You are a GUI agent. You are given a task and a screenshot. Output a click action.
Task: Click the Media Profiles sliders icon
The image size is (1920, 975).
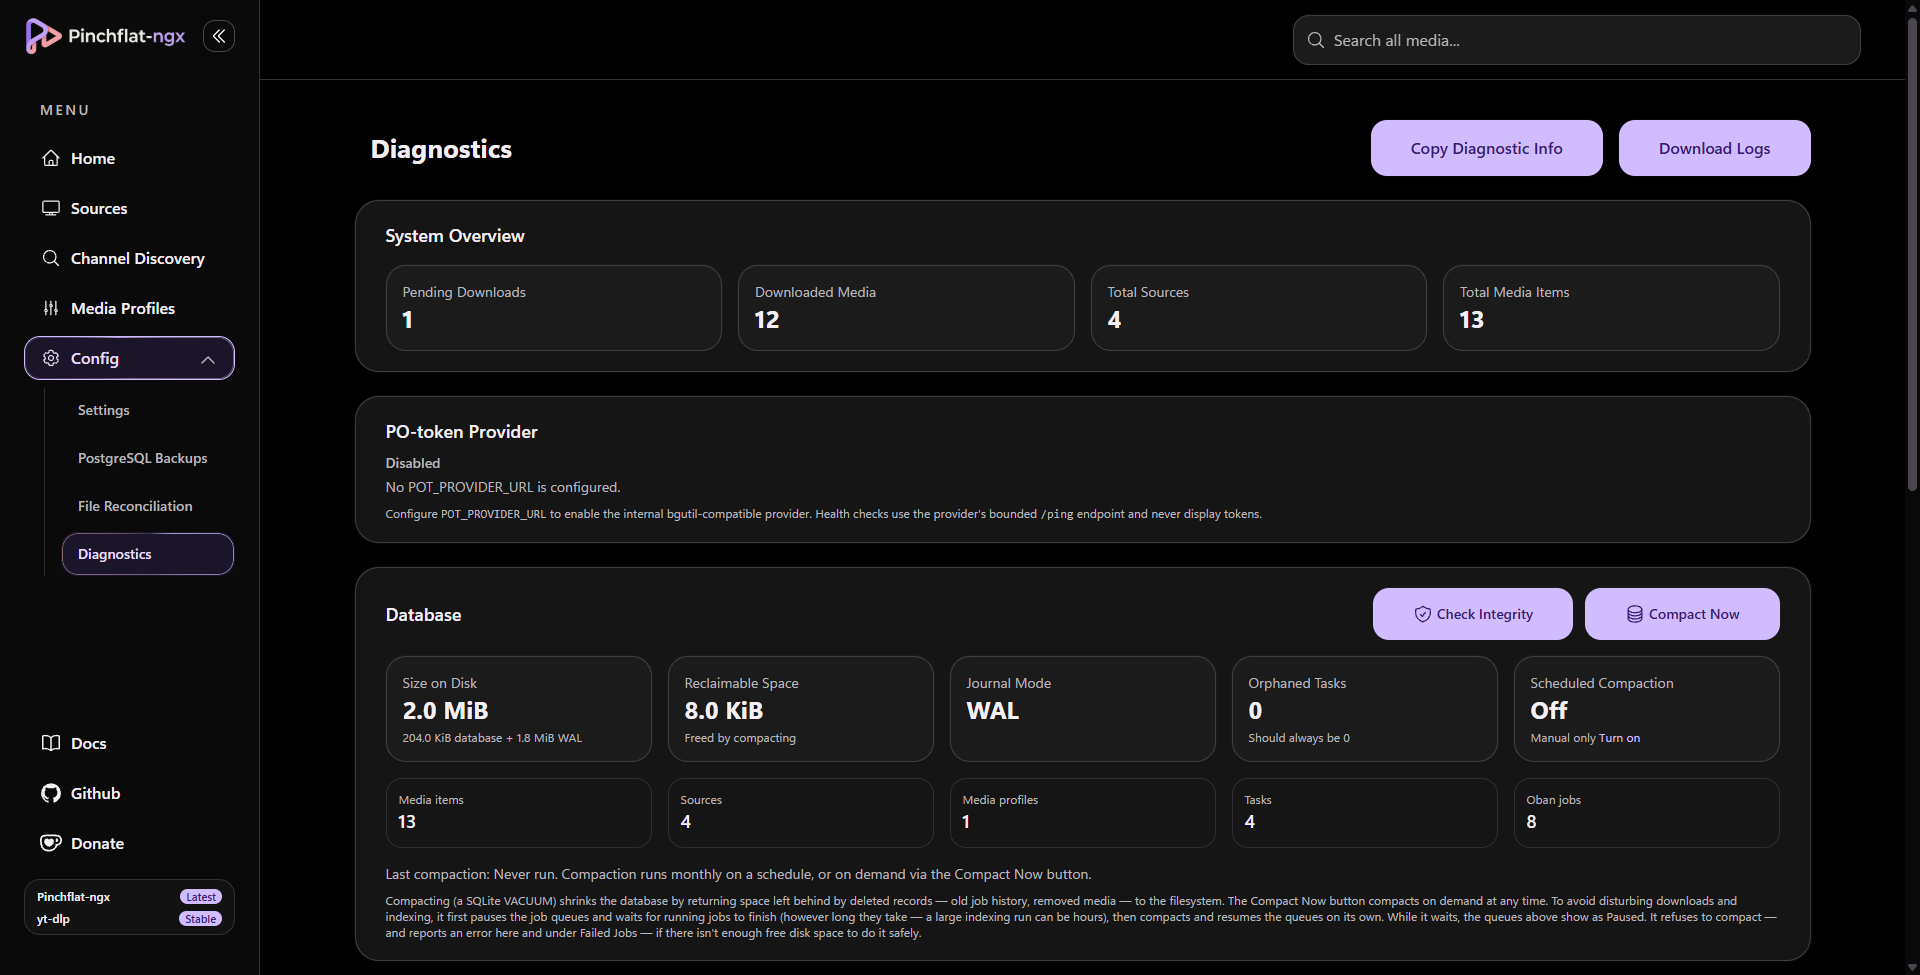coord(51,308)
